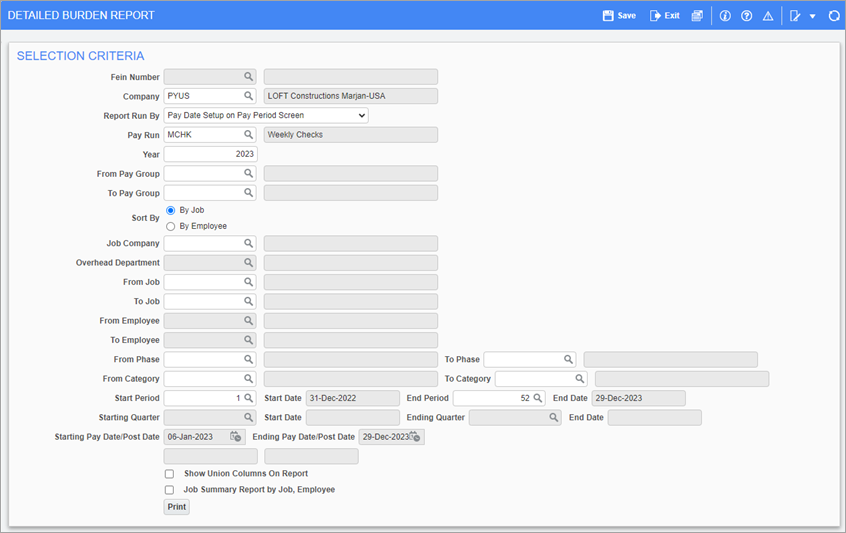Viewport: 846px width, 533px height.
Task: Open the stacked windows icon beside Exit
Action: click(697, 16)
